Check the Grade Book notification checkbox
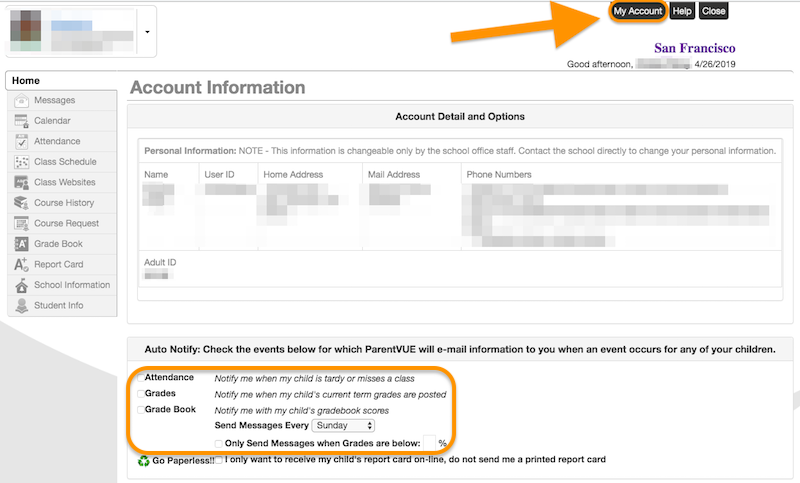Viewport: 800px width, 483px height. 141,410
